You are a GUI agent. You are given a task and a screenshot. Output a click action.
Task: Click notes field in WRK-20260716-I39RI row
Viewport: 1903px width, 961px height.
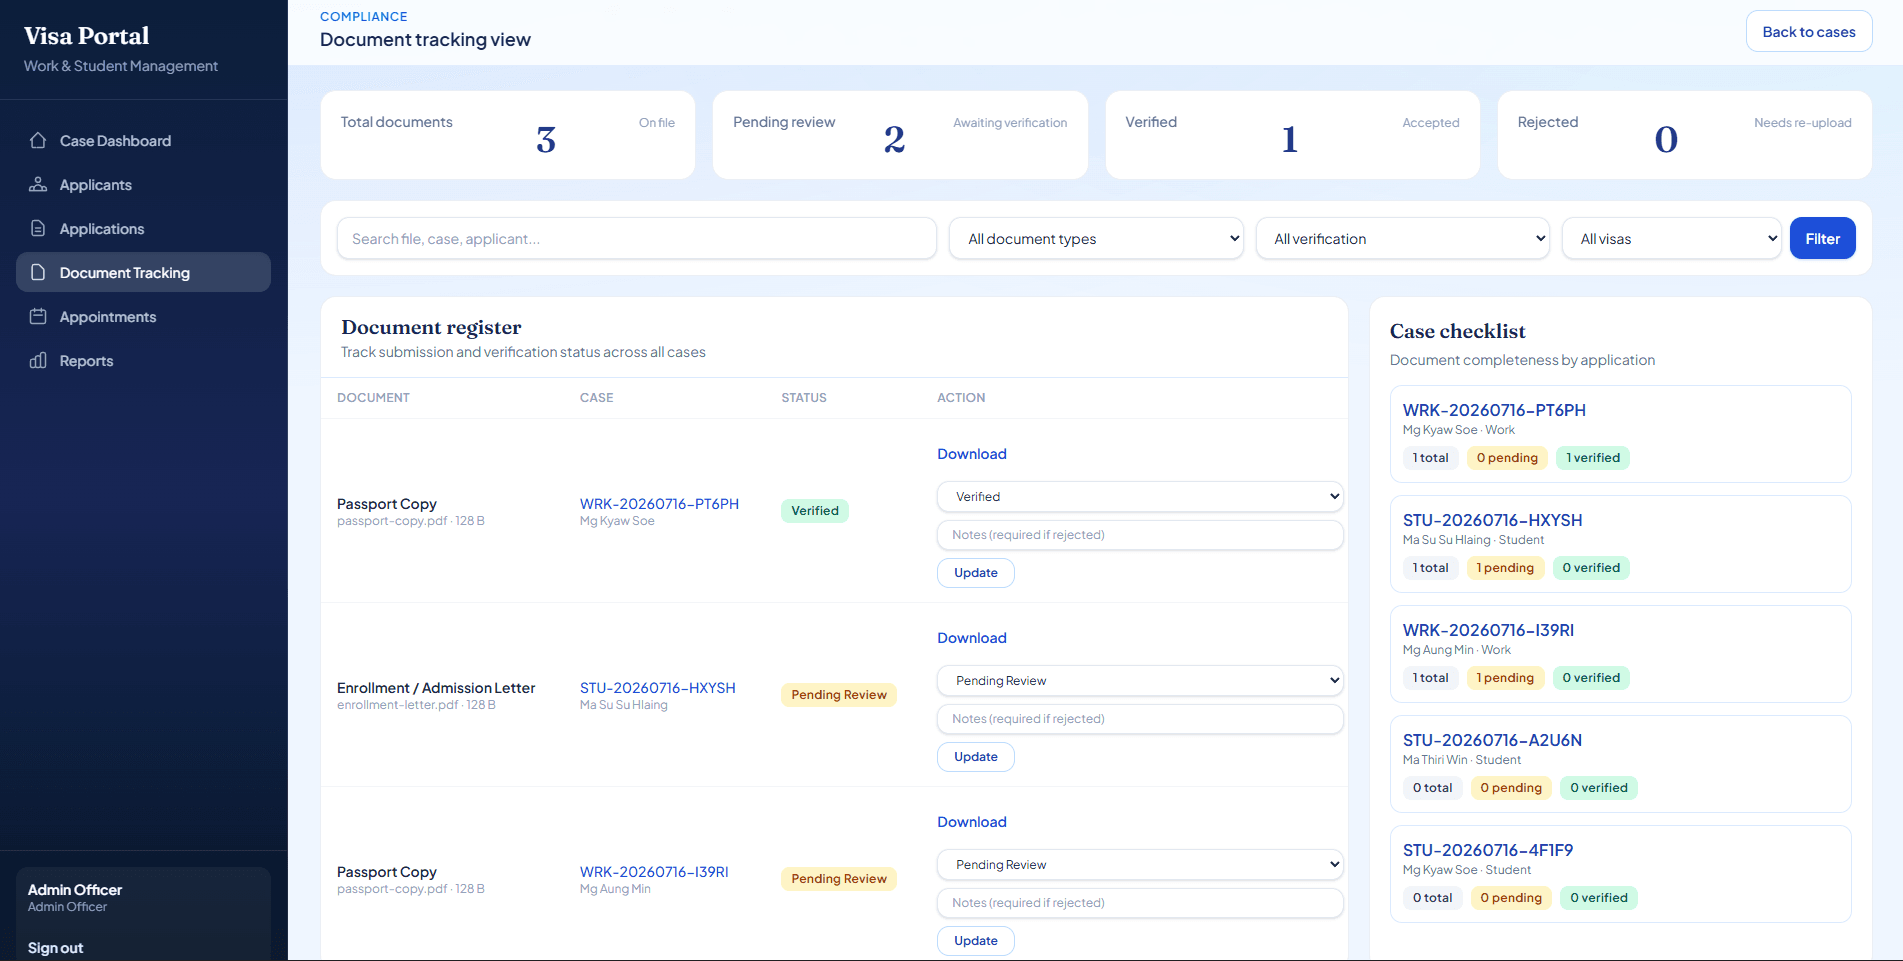[x=1140, y=903]
